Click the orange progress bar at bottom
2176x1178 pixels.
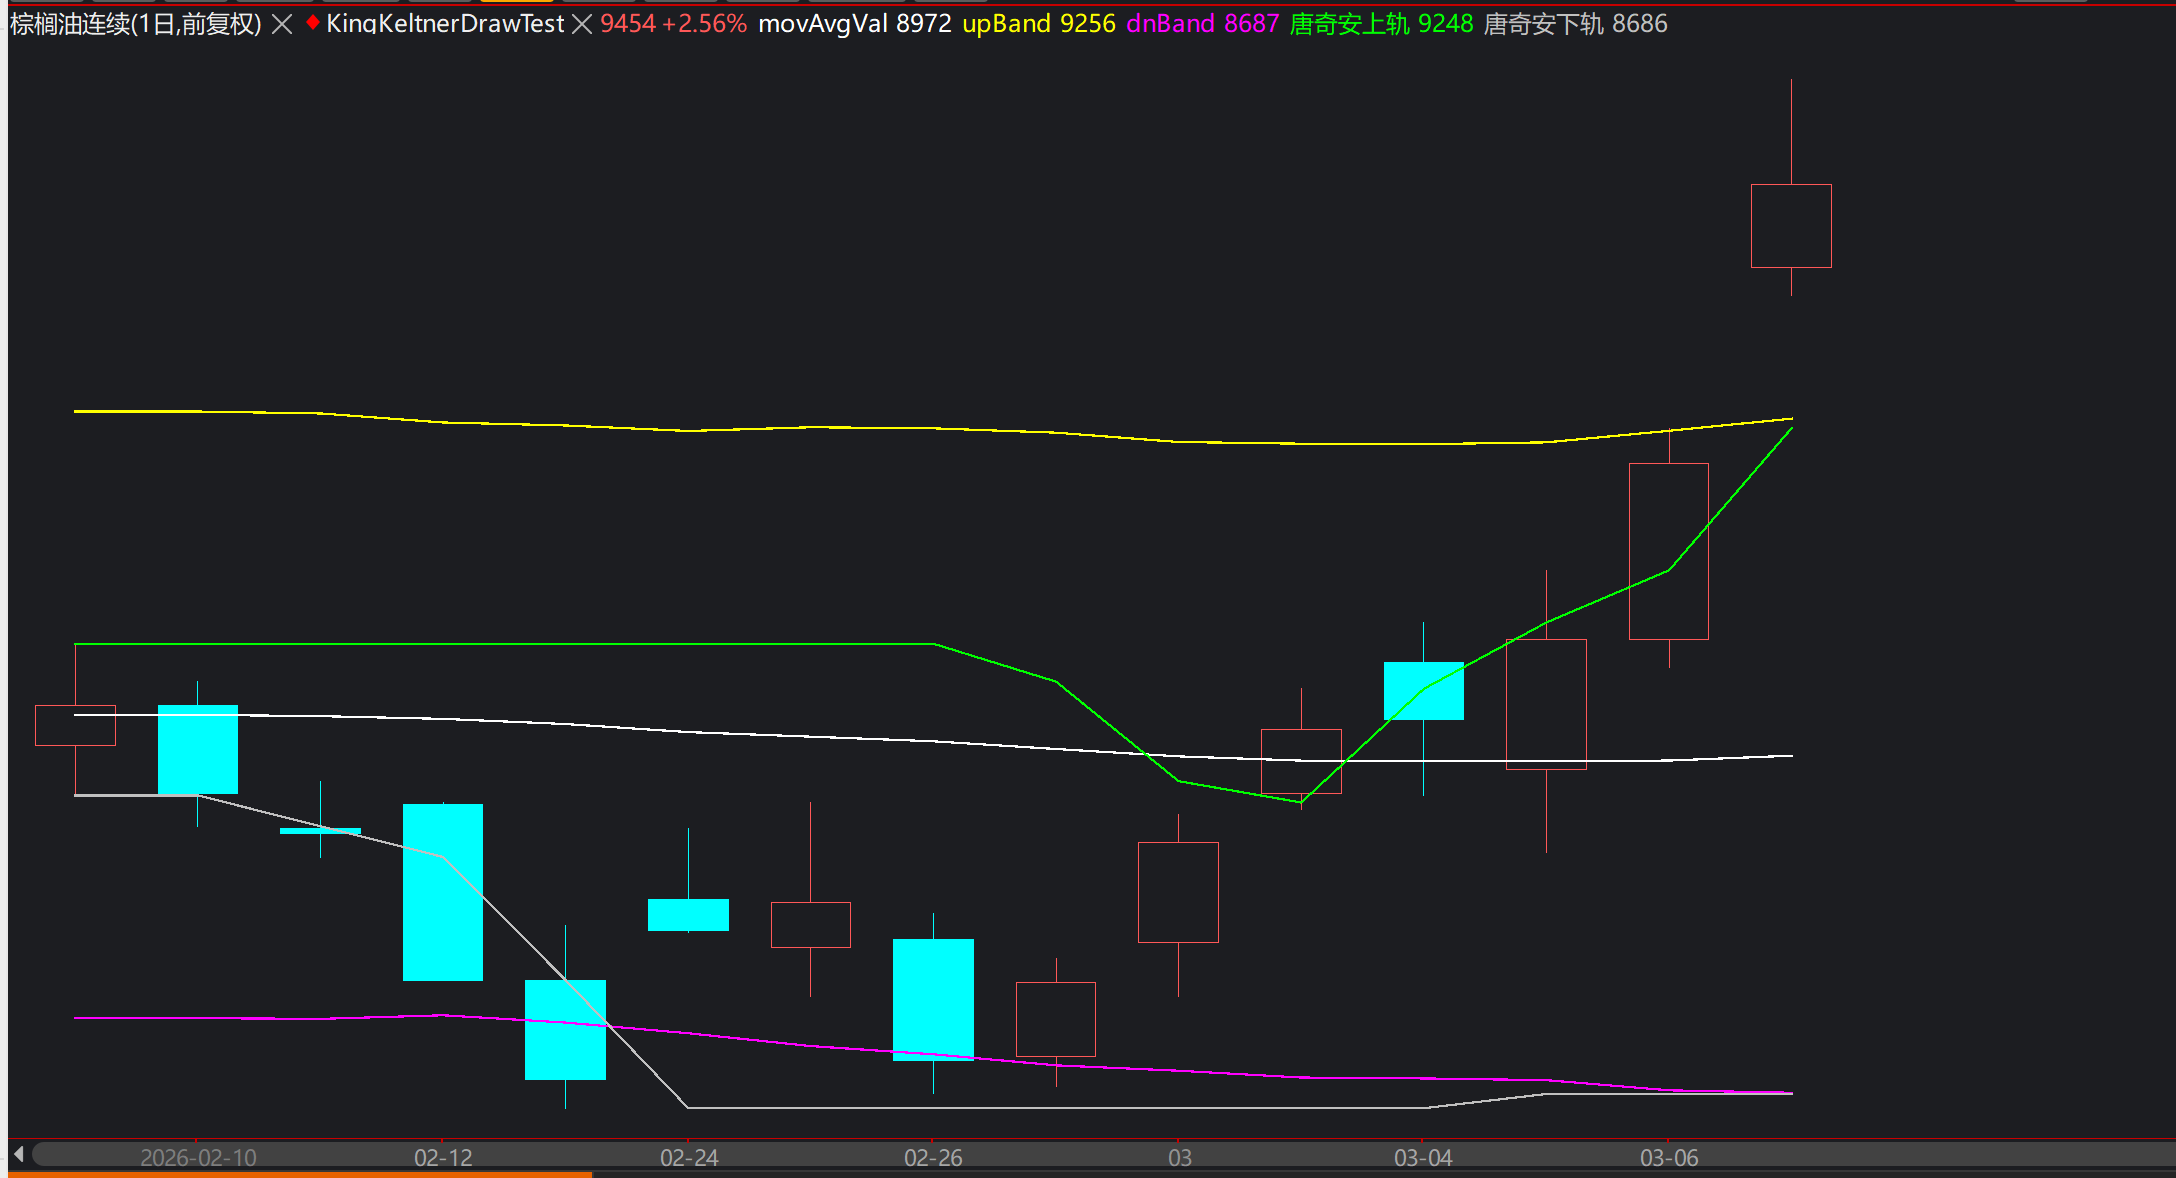300,1175
